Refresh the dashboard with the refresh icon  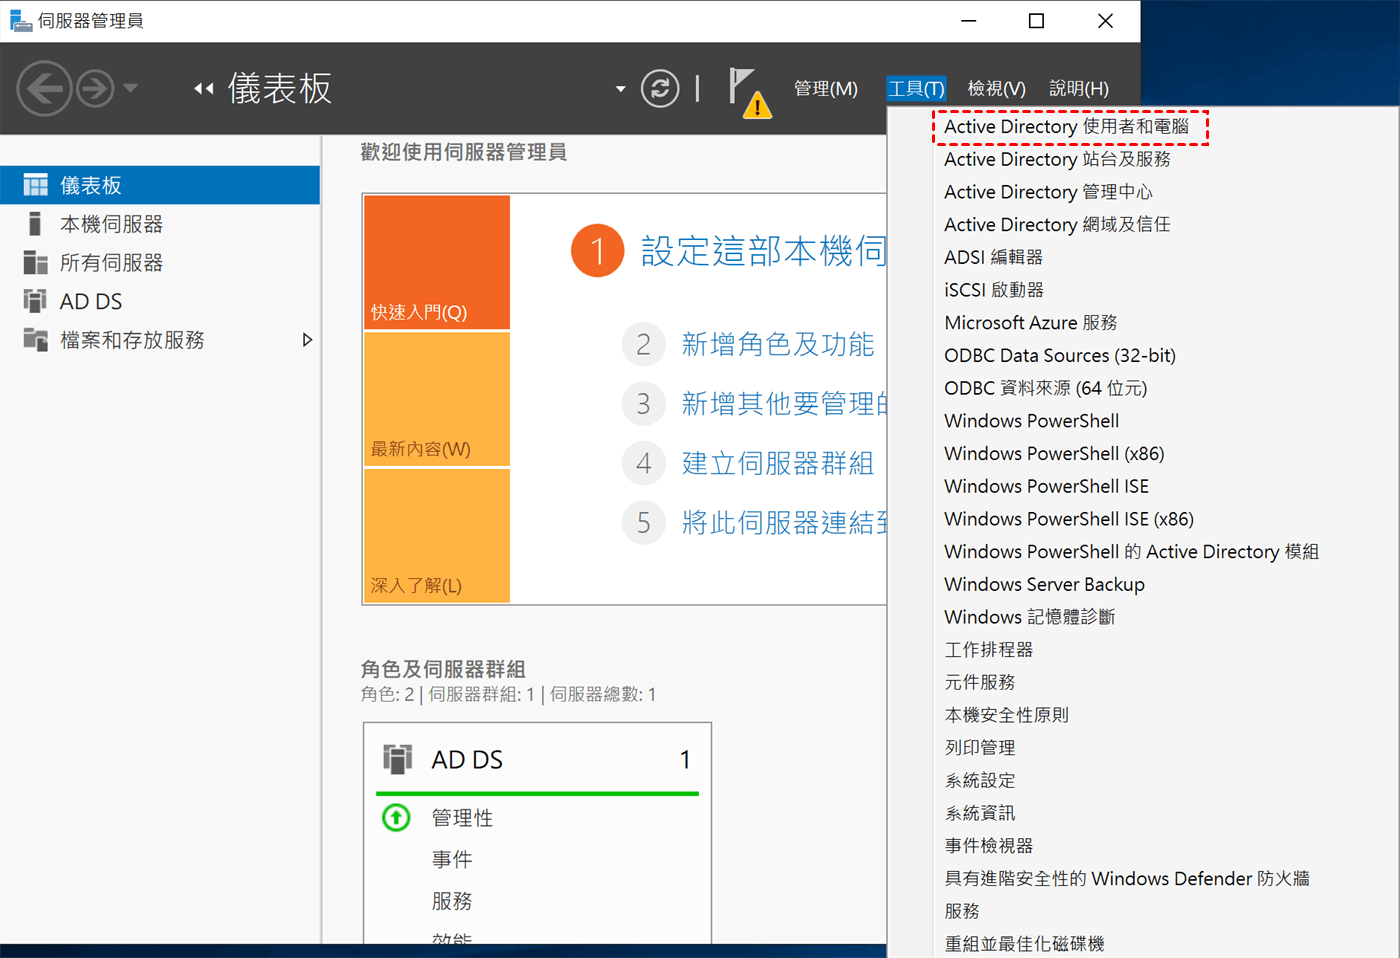660,89
